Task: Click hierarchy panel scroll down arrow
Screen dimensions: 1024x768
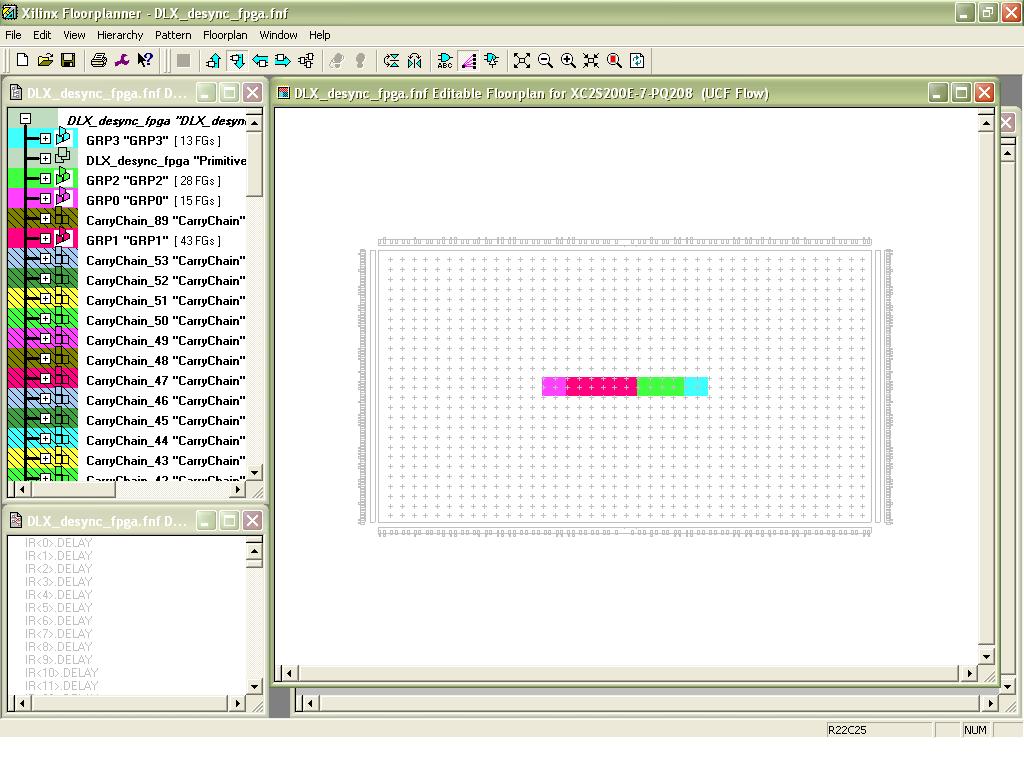Action: point(255,472)
